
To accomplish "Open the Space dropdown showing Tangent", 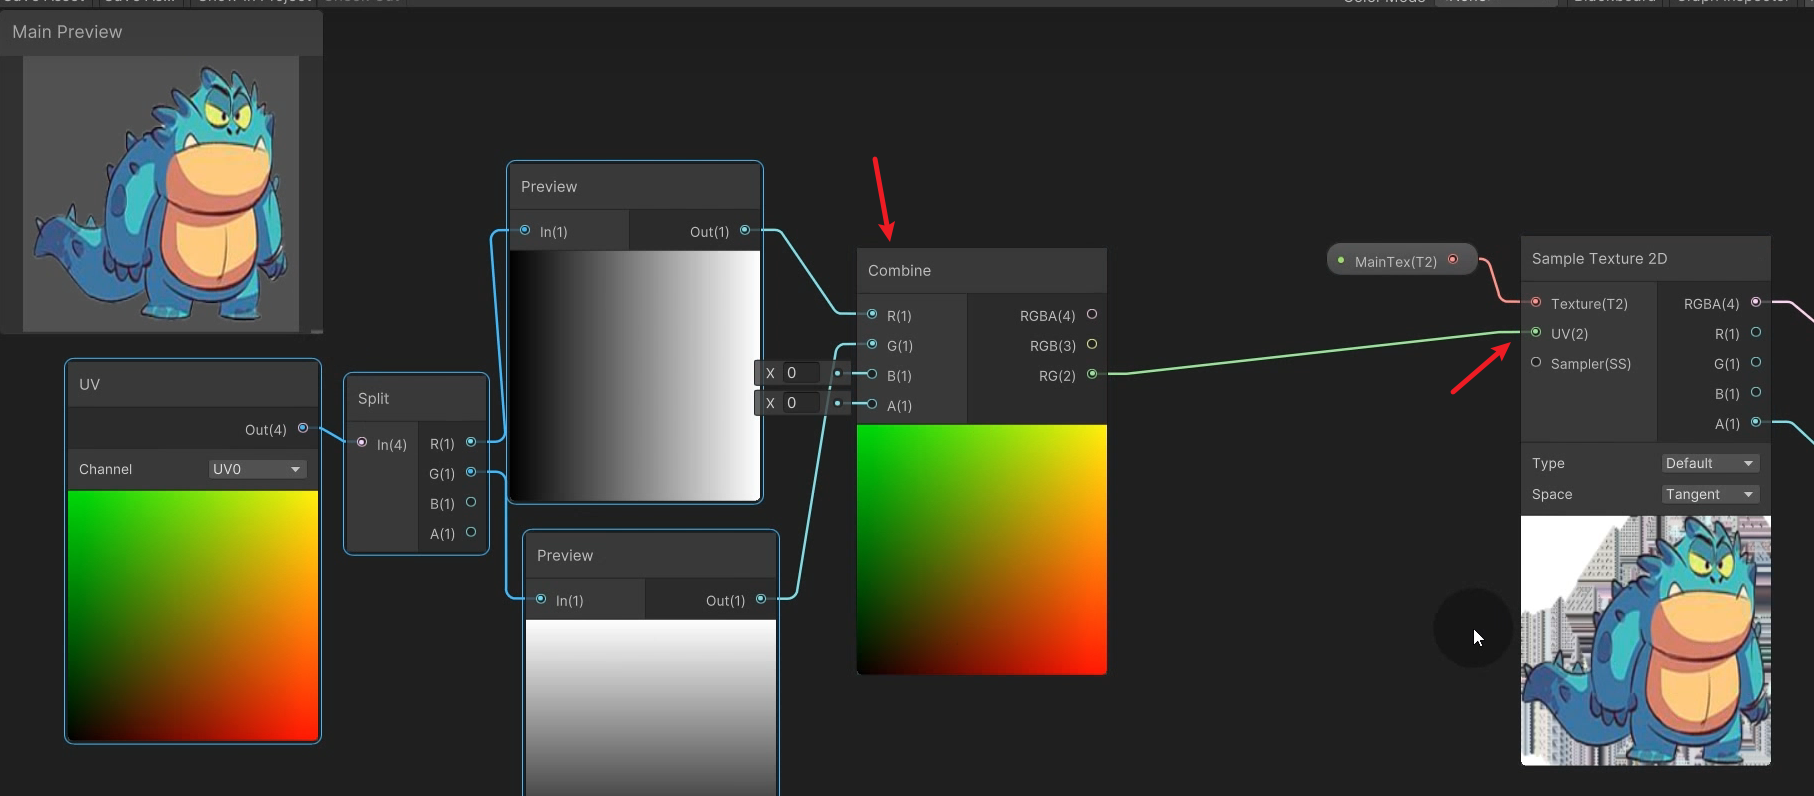I will (1710, 494).
